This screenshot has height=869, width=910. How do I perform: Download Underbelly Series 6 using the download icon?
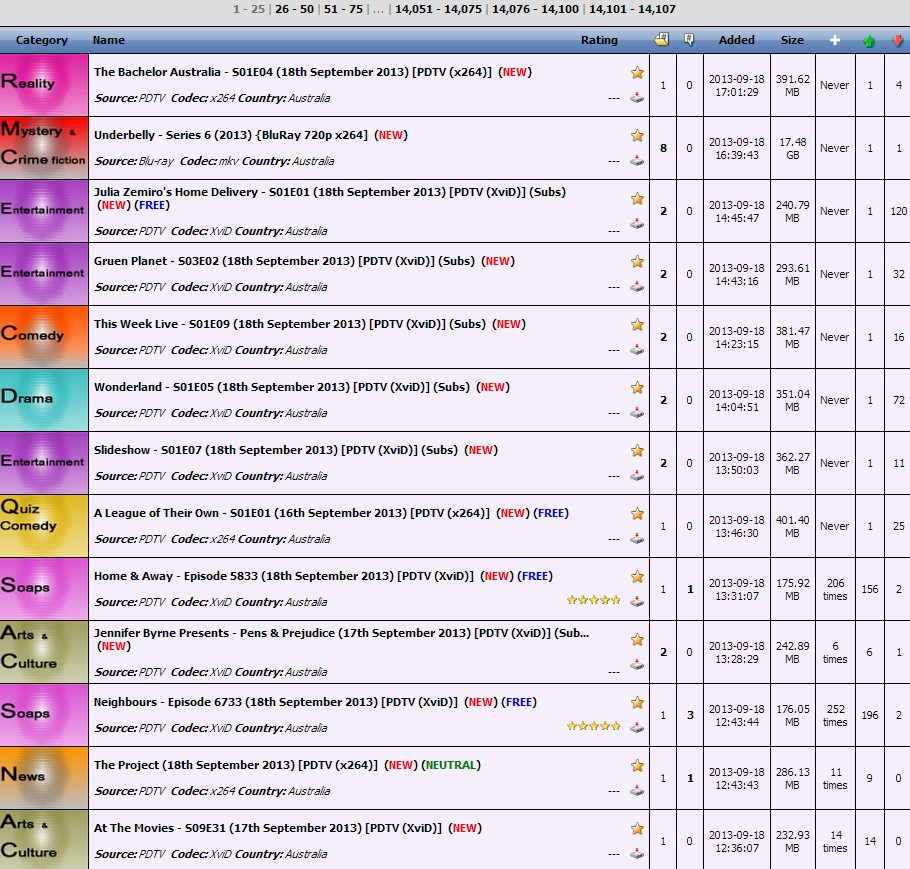[x=637, y=161]
